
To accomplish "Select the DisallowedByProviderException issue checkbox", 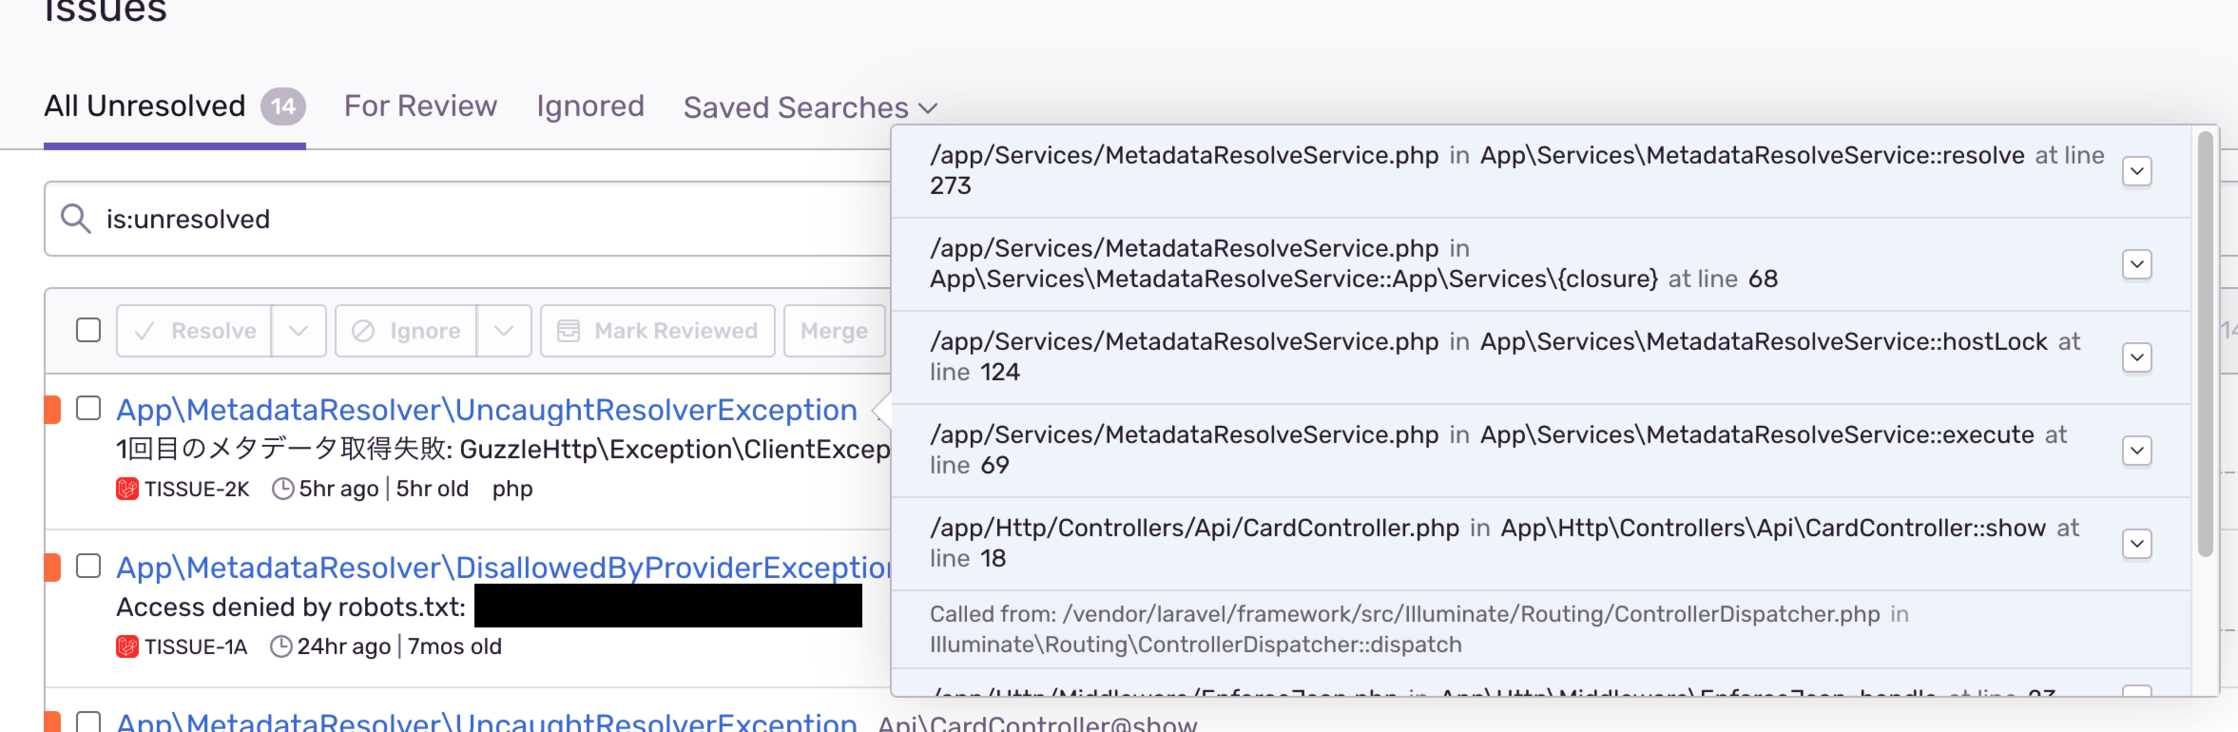I will coord(89,566).
